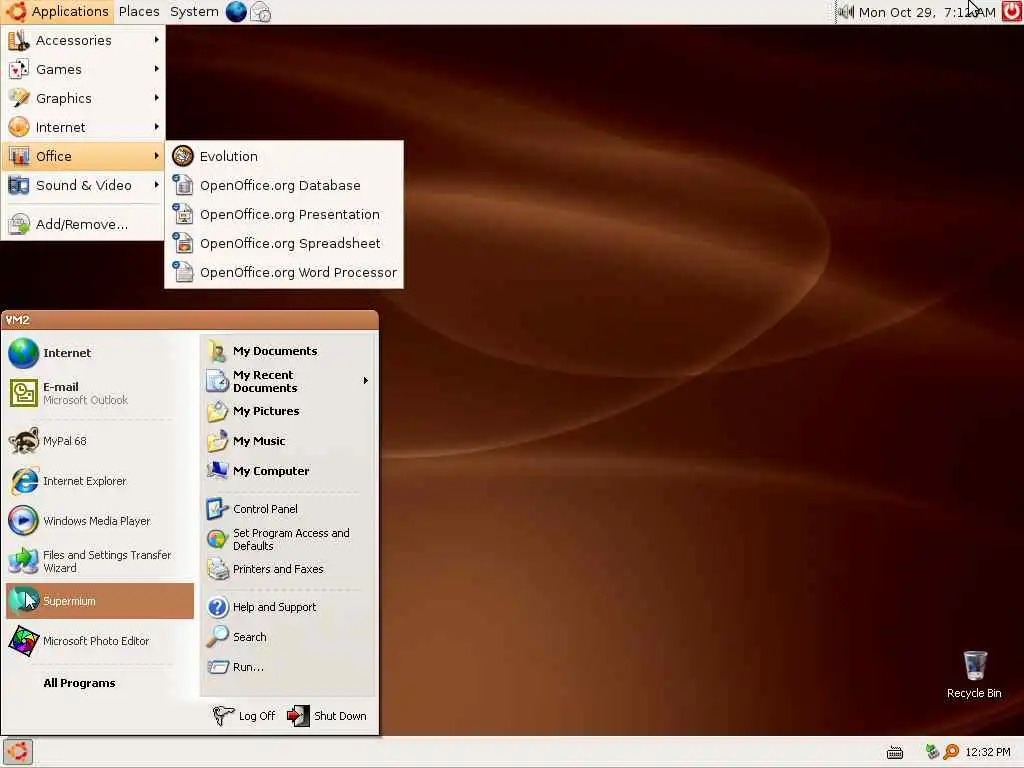The height and width of the screenshot is (768, 1024).
Task: Open Search from start menu
Action: 287,637
